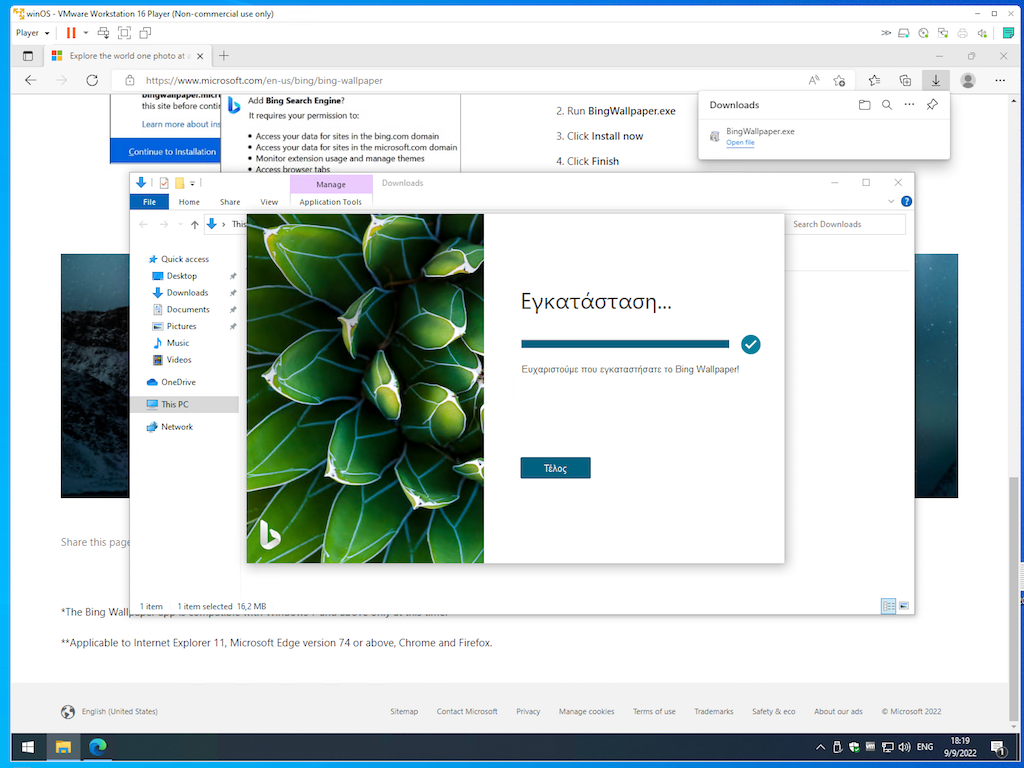
Task: Click the Search Downloads field in Explorer
Action: pos(846,224)
